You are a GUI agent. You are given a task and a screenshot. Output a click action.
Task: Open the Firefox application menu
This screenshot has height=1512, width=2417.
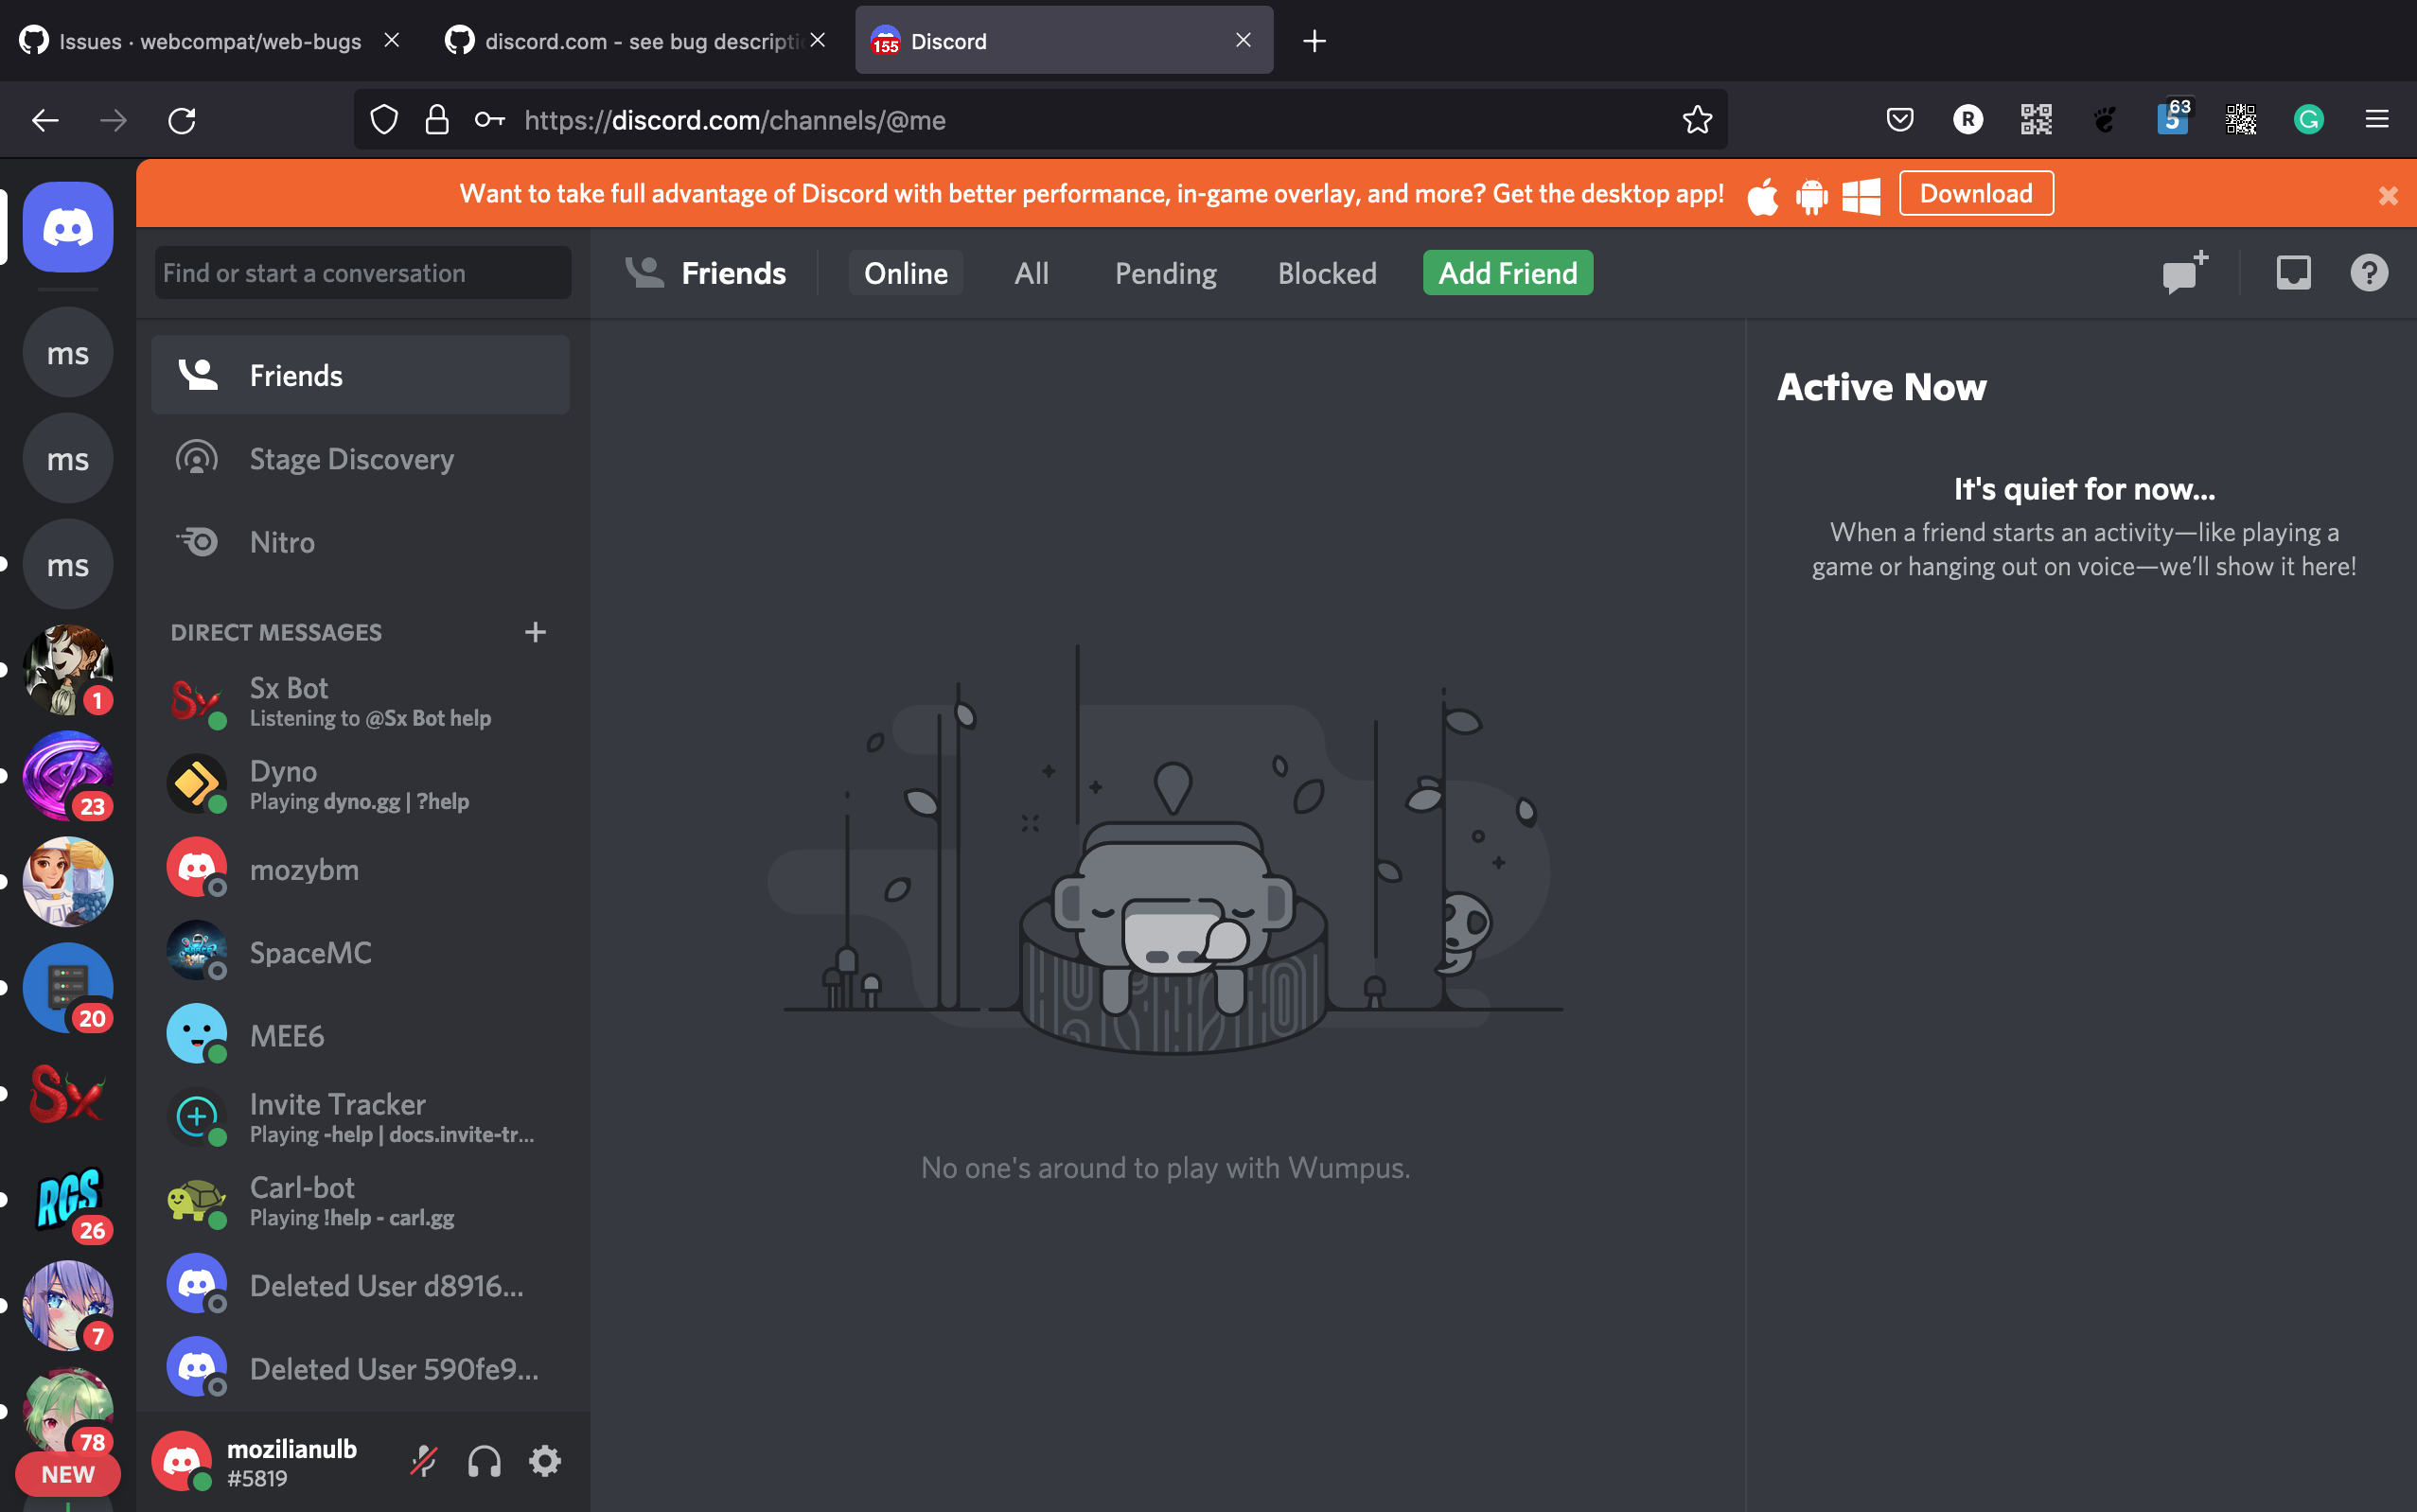2377,120
